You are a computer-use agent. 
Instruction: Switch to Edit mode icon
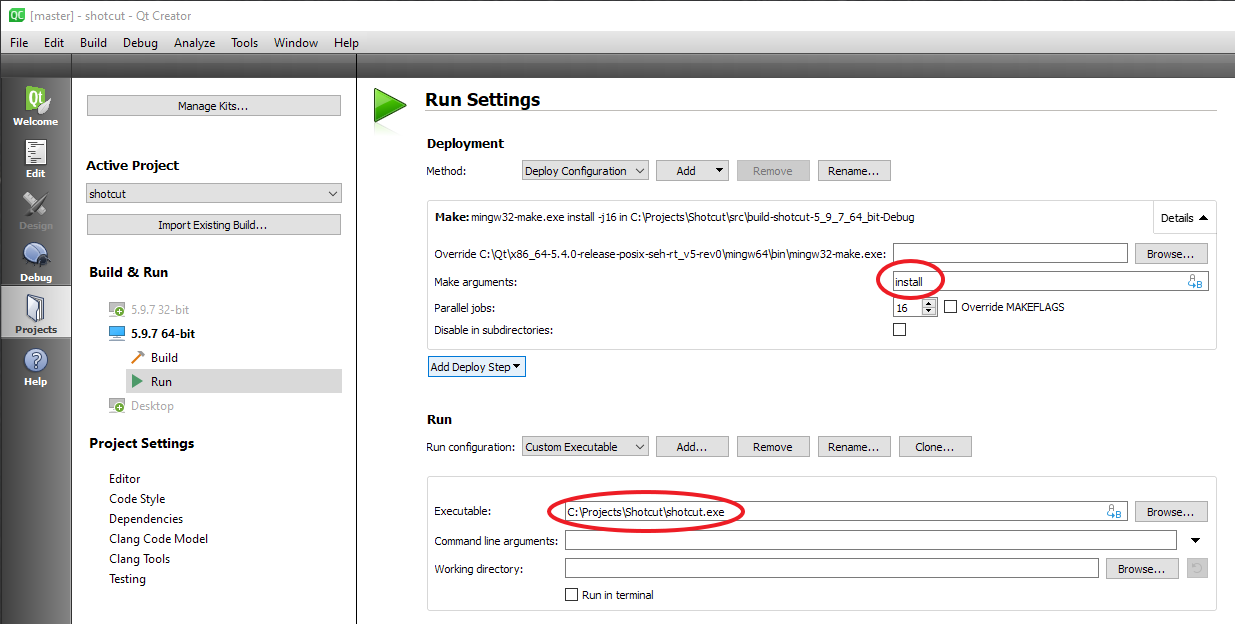coord(35,158)
